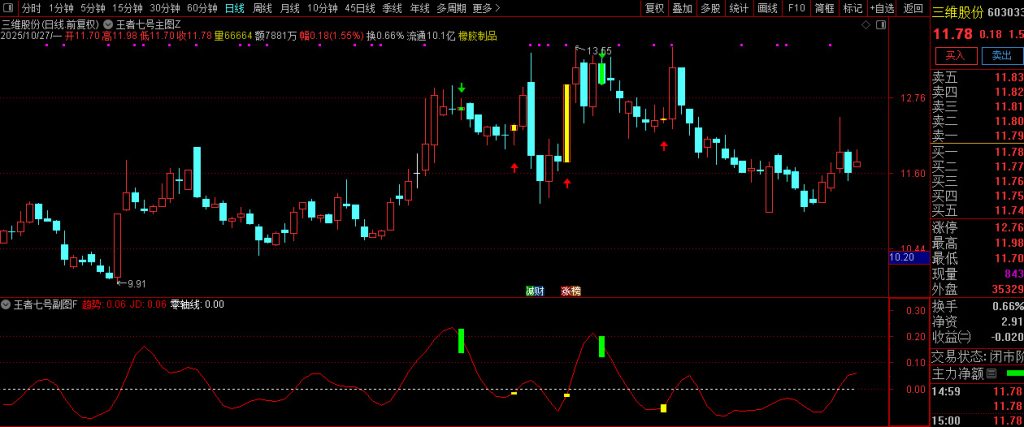
Task: Click the green down arrow signal on chart
Action: tap(461, 89)
